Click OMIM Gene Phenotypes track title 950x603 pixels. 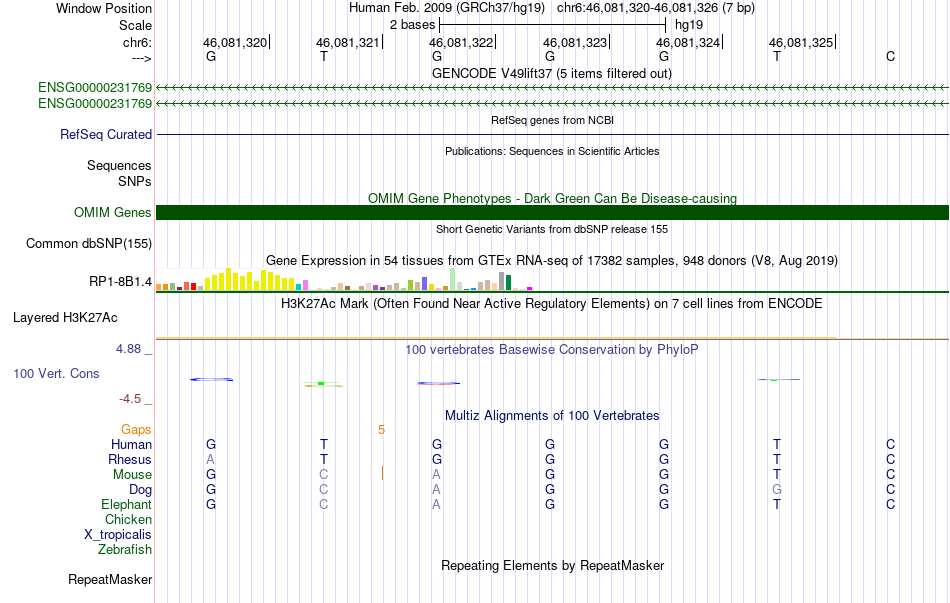(x=552, y=198)
